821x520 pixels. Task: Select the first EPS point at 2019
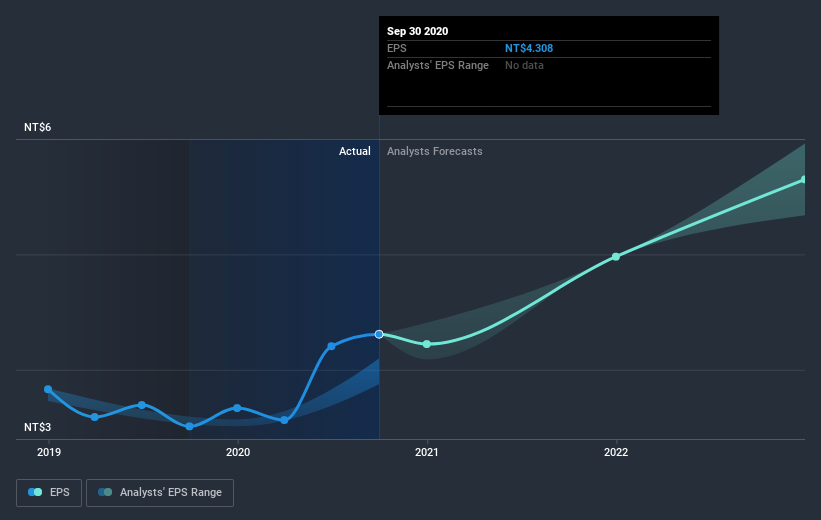point(48,389)
